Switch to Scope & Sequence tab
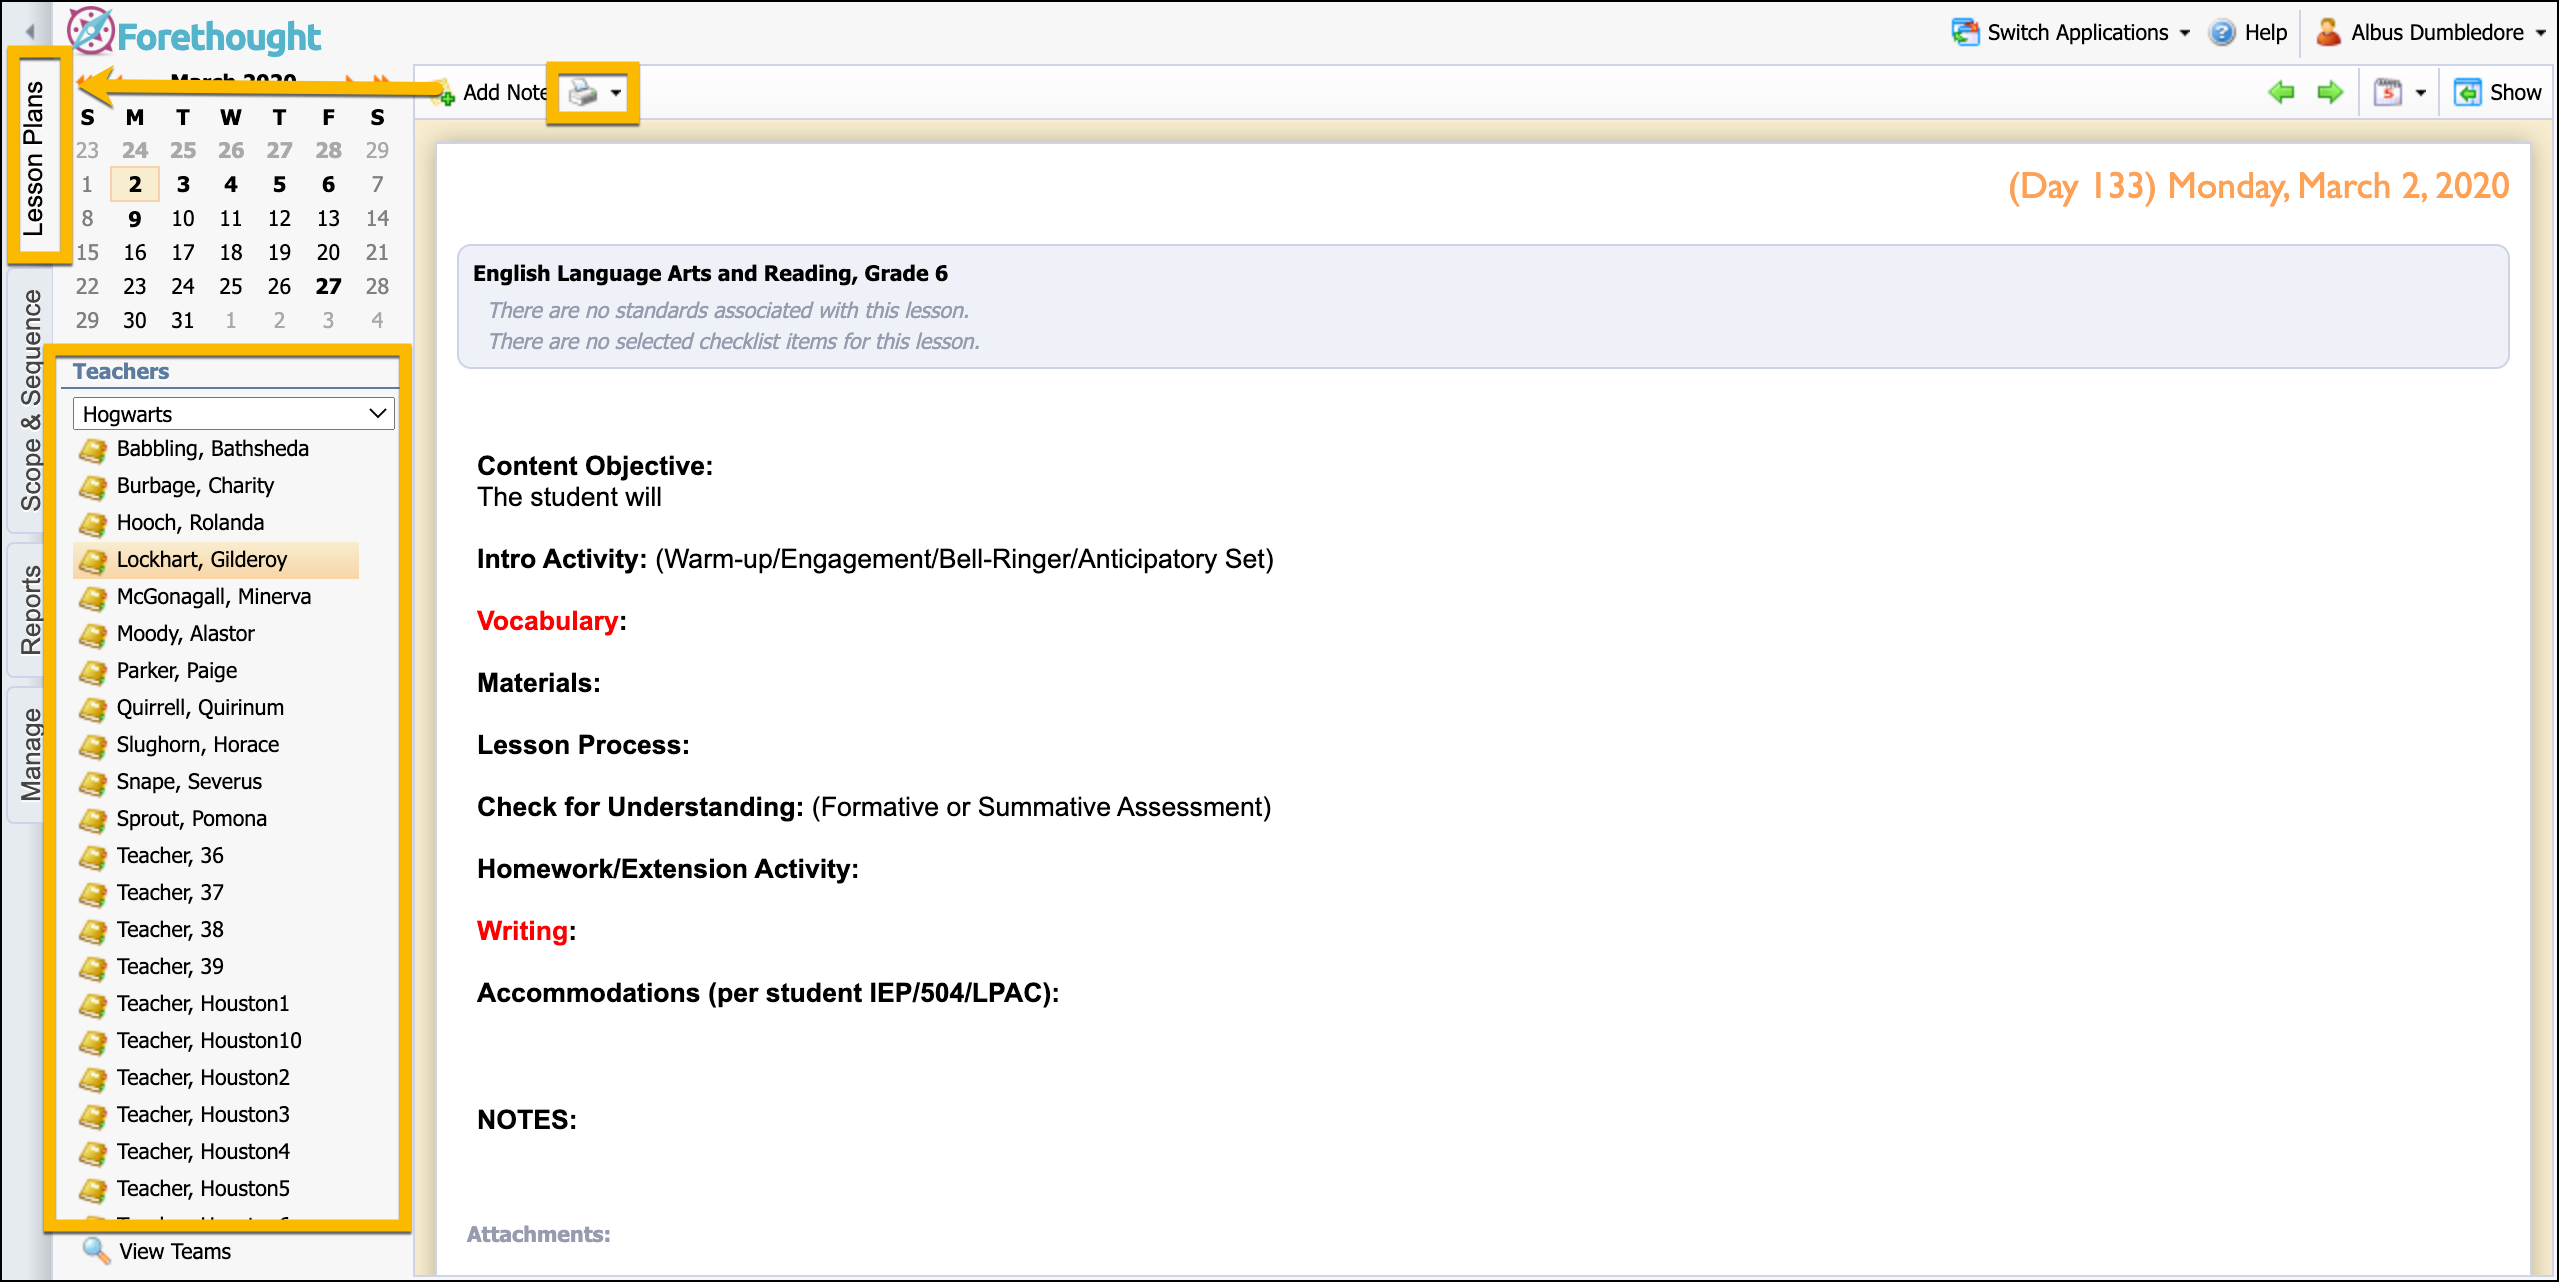 pos(31,400)
